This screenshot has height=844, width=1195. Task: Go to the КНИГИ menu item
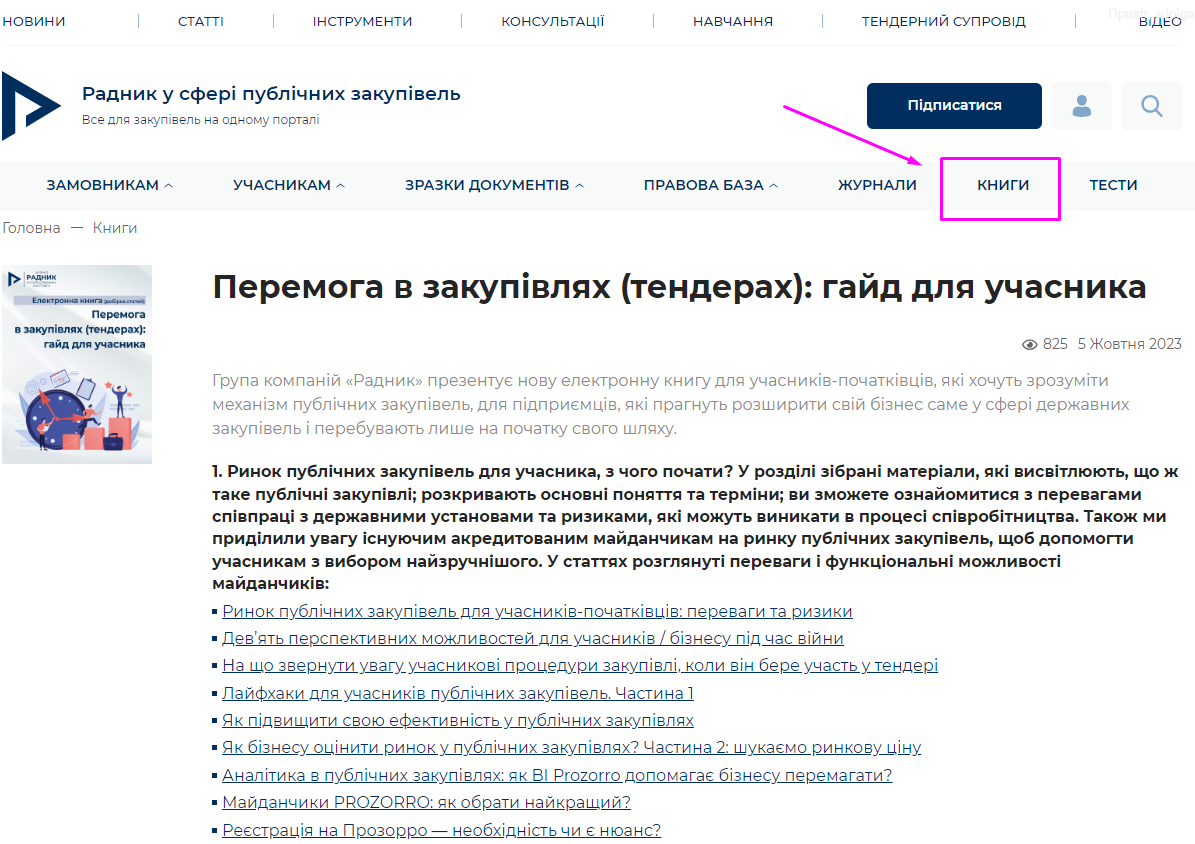1003,185
